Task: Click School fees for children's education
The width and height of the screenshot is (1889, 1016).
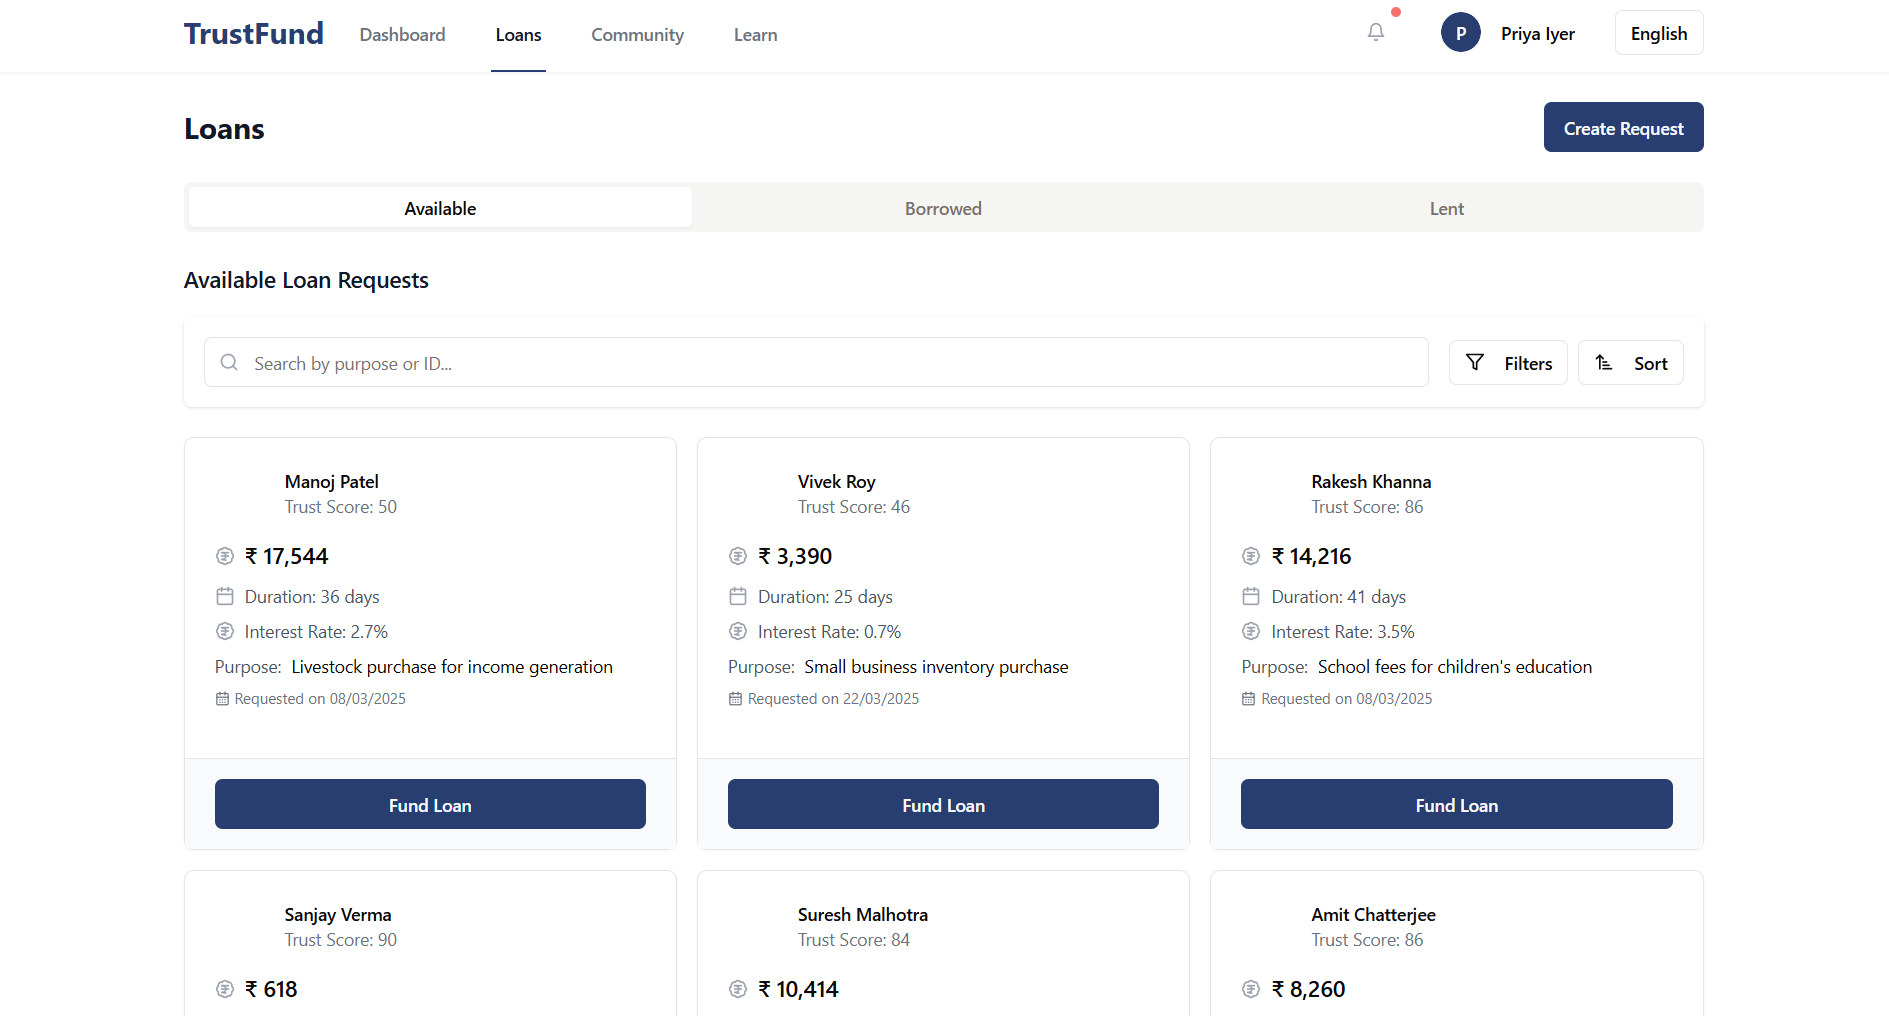Action: [1454, 667]
